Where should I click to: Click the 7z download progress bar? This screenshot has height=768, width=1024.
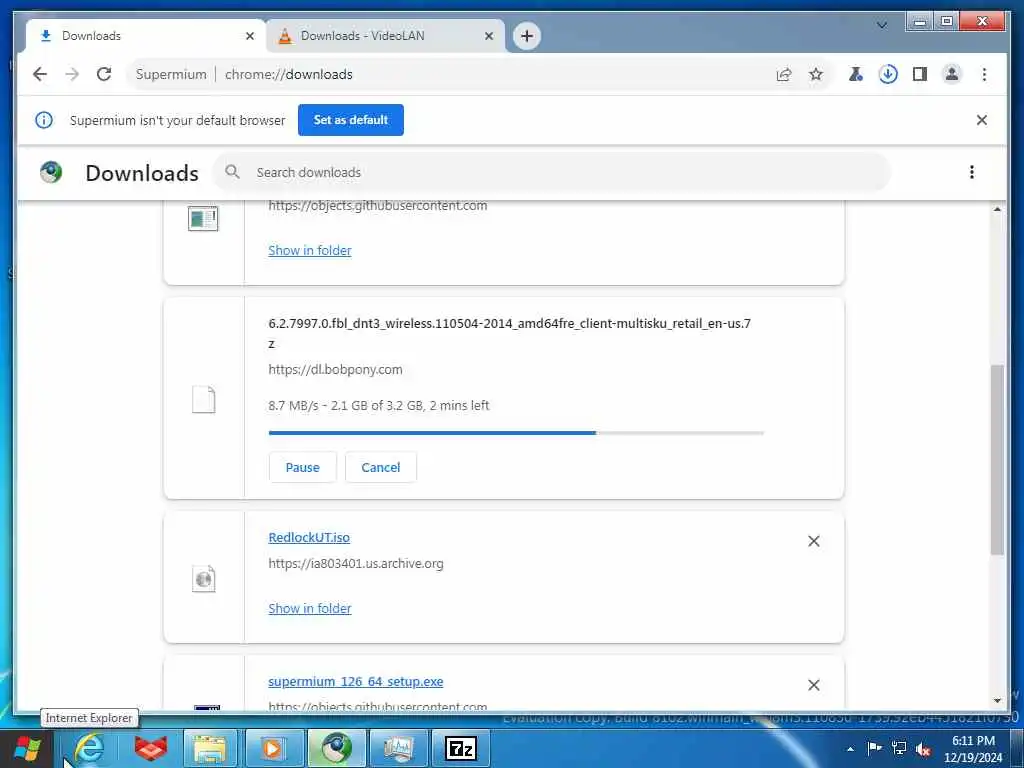[x=516, y=433]
